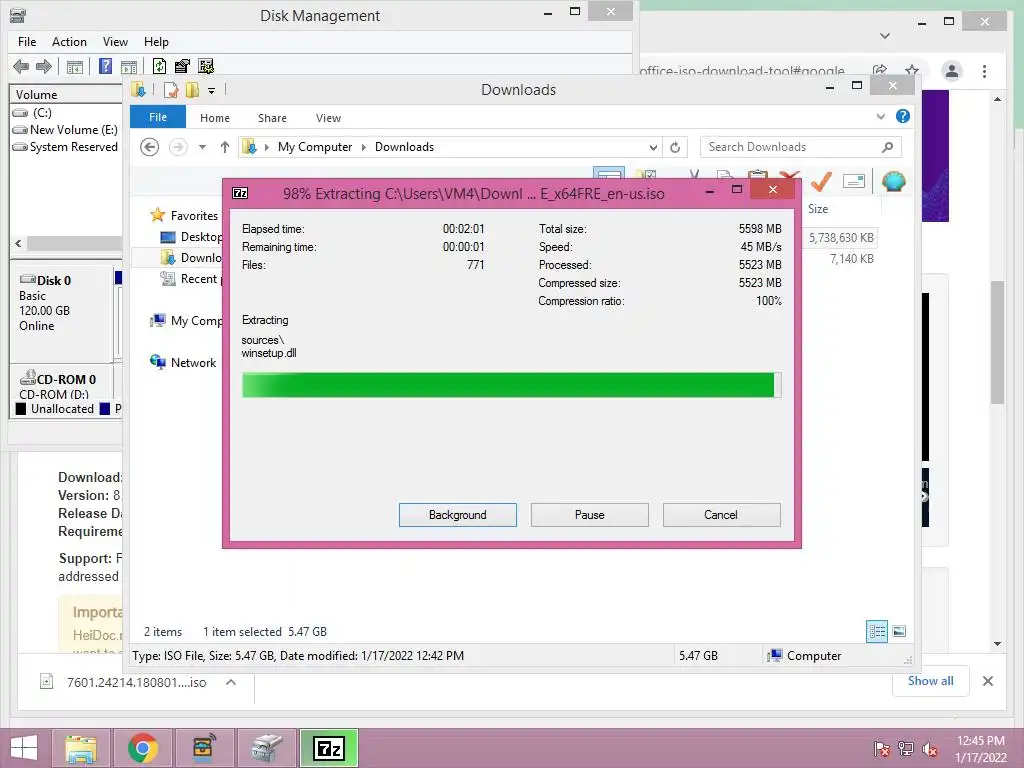Select Disk 0 in Disk Management
Screen dimensions: 1024x768
(x=61, y=312)
